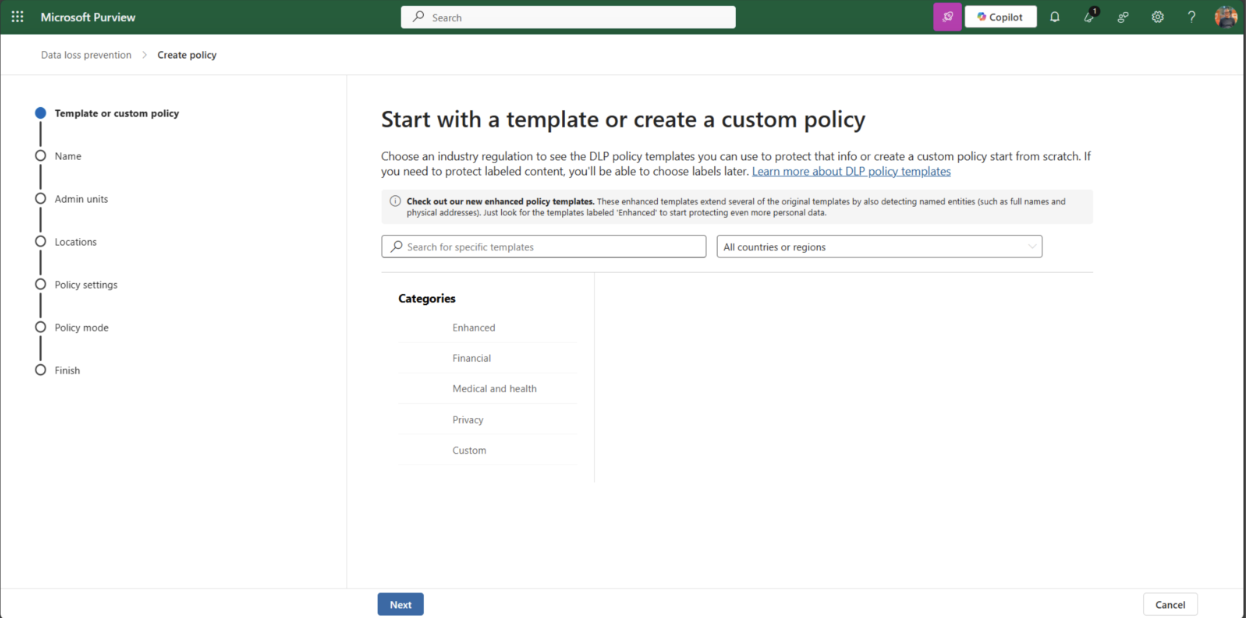
Task: Open the Help question mark icon
Action: [x=1191, y=17]
